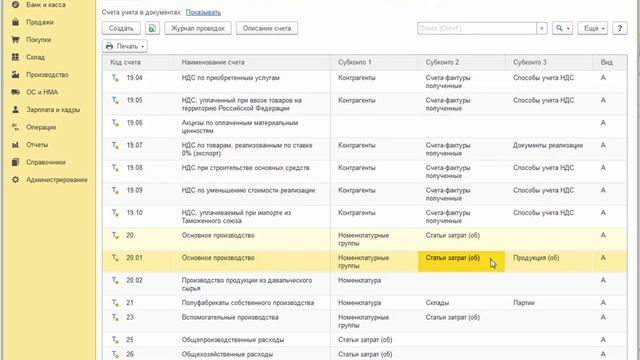The width and height of the screenshot is (640, 360).
Task: Click the Операции icon in sidebar
Action: pyautogui.click(x=16, y=127)
